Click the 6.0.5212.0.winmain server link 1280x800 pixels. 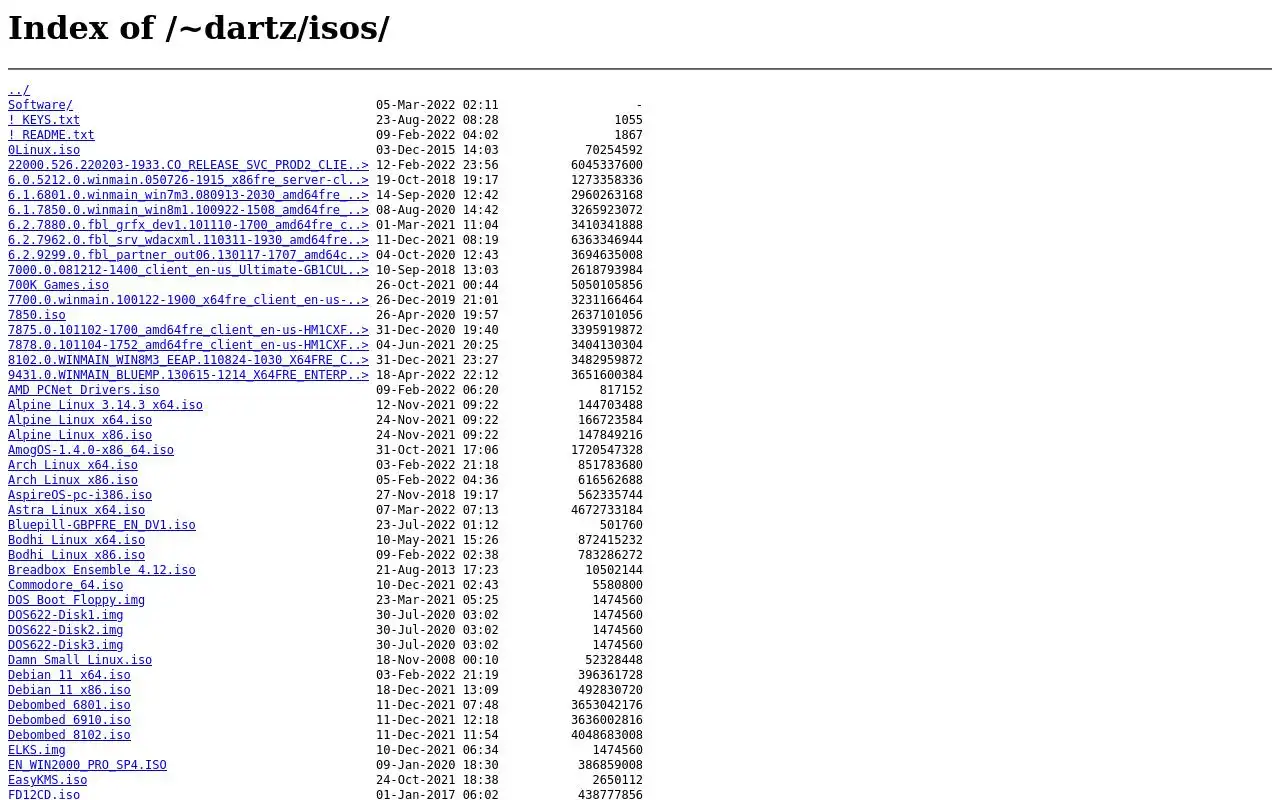click(x=188, y=180)
